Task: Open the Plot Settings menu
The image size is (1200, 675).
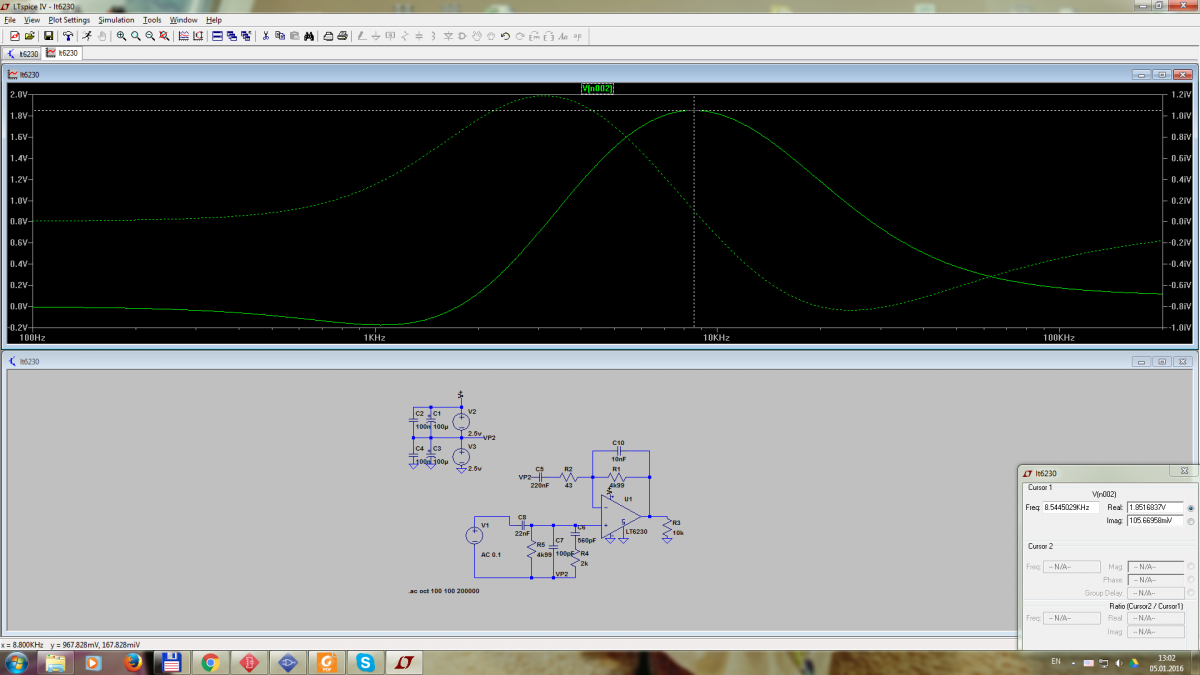Action: click(x=69, y=20)
